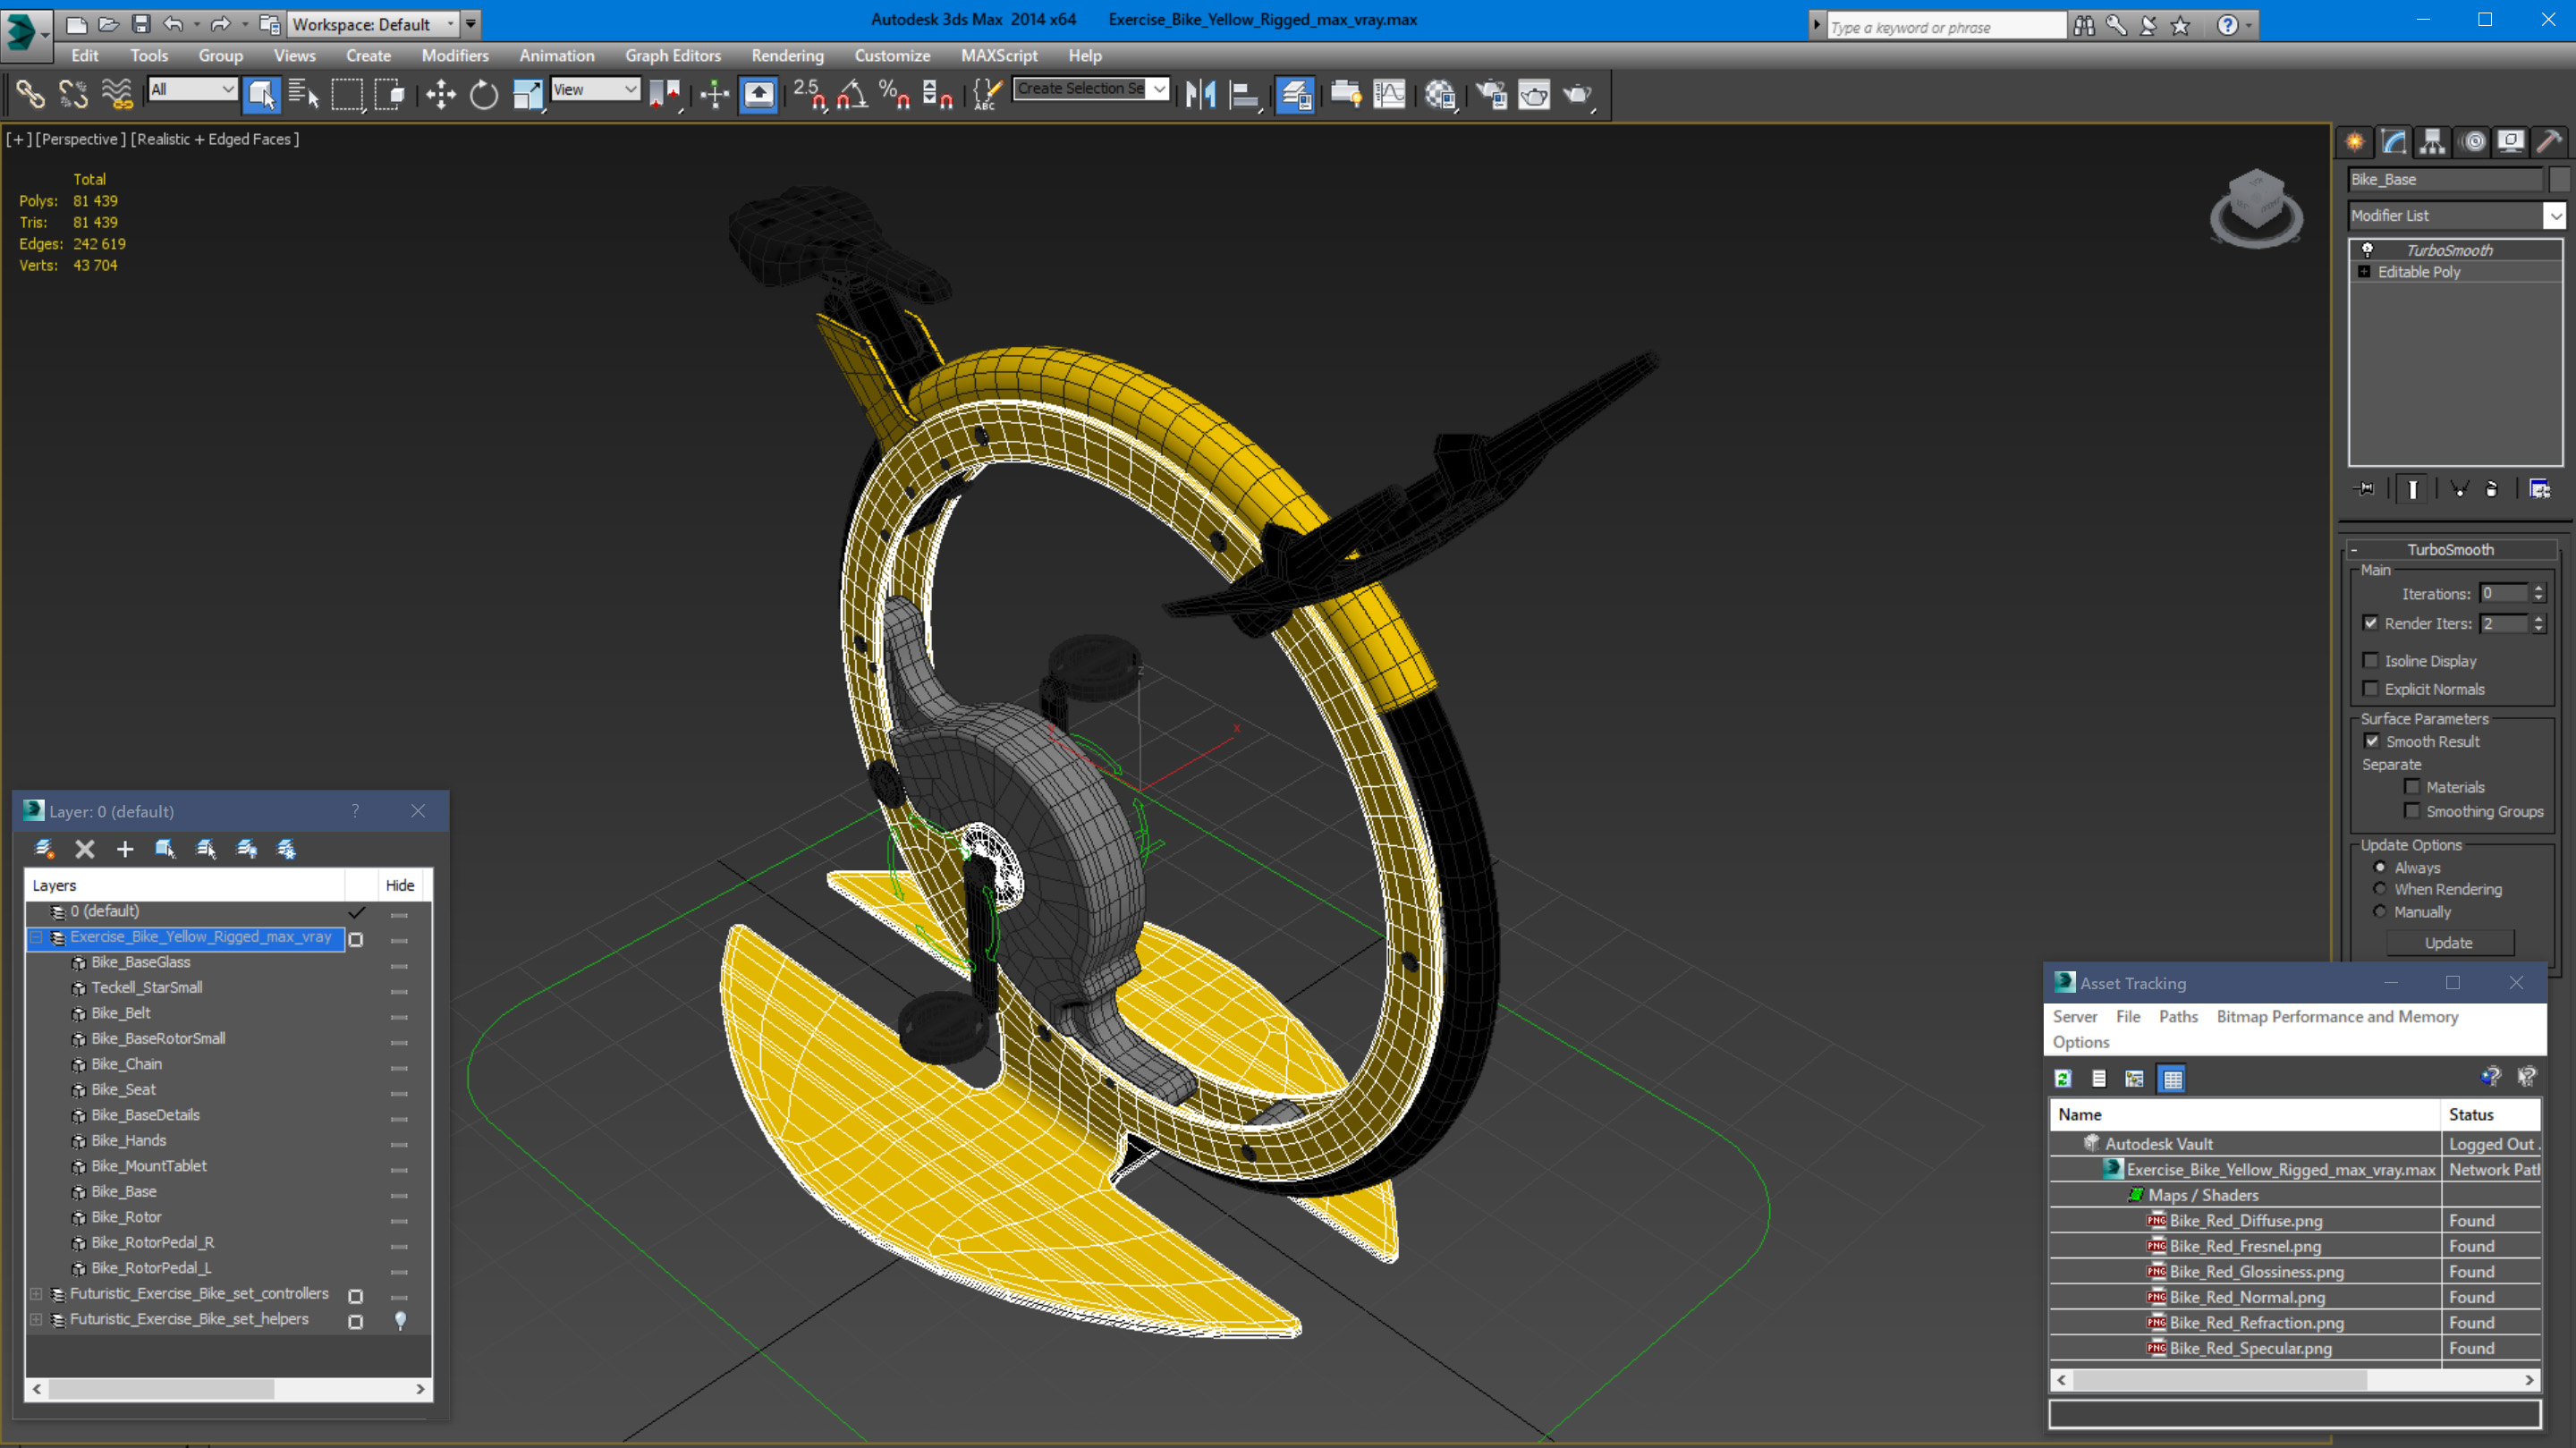Viewport: 2576px width, 1448px height.
Task: Open the Modifier List dropdown
Action: [2456, 215]
